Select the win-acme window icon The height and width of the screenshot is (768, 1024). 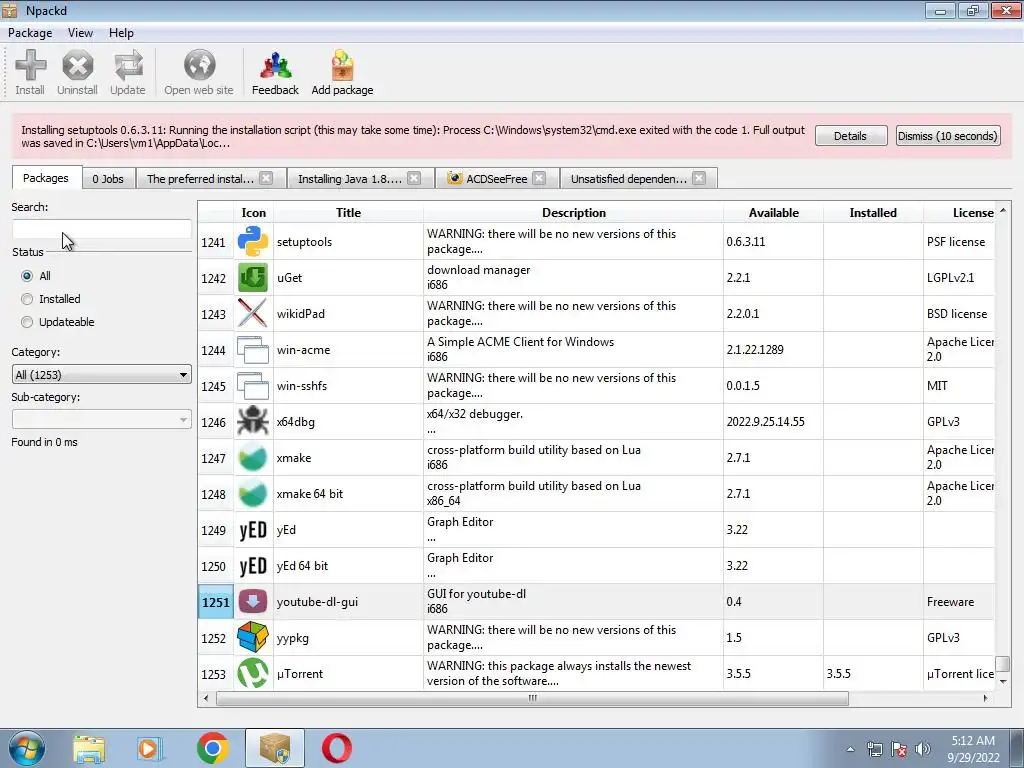(253, 349)
